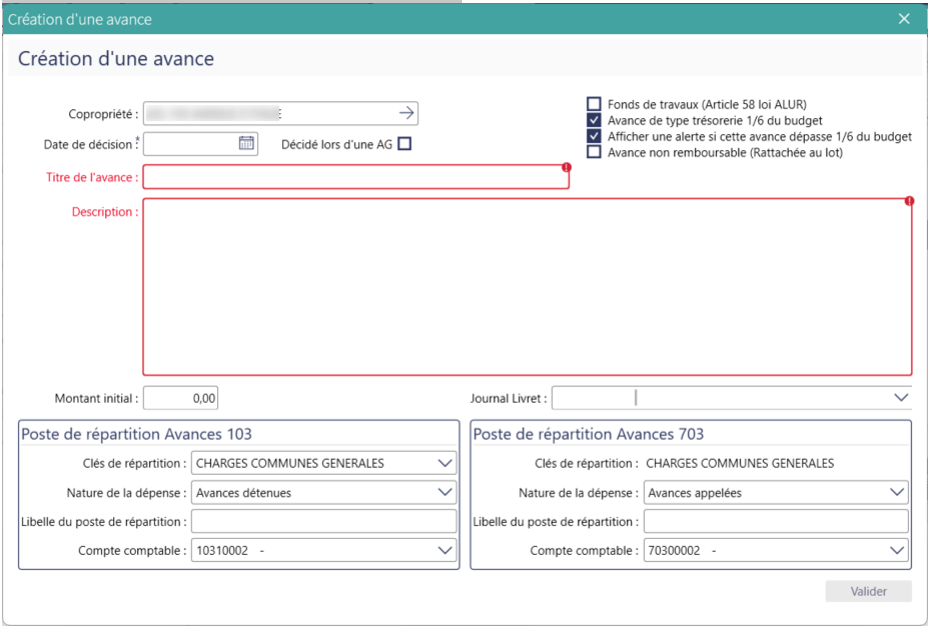This screenshot has width=935, height=633.
Task: Click into the Titre de l'avance field
Action: (x=355, y=178)
